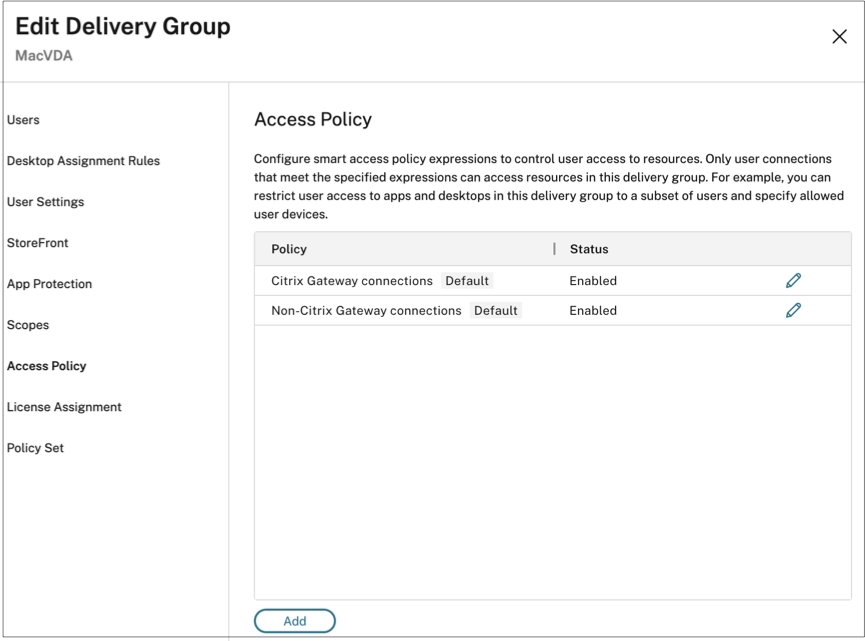Screen dimensions: 865x641
Task: Edit the Non-Citrix Gateway connections policy
Action: (x=793, y=310)
